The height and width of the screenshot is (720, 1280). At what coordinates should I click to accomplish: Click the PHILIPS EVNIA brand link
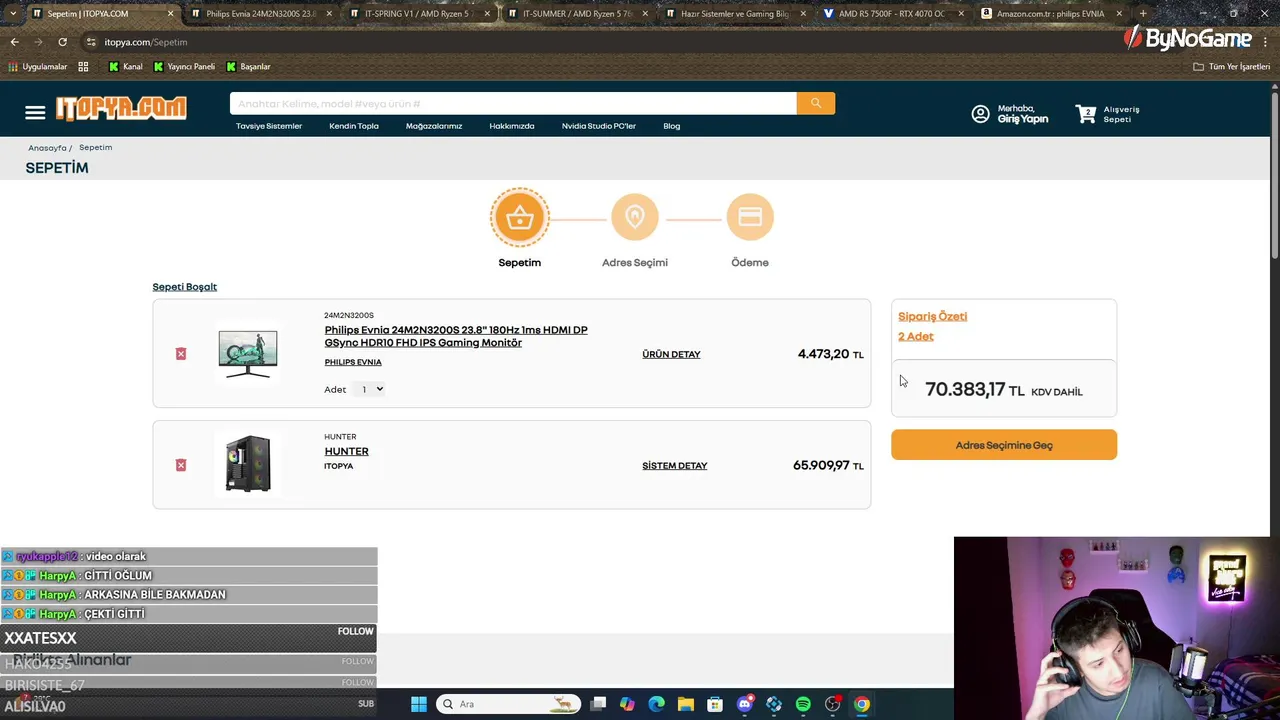tap(353, 362)
